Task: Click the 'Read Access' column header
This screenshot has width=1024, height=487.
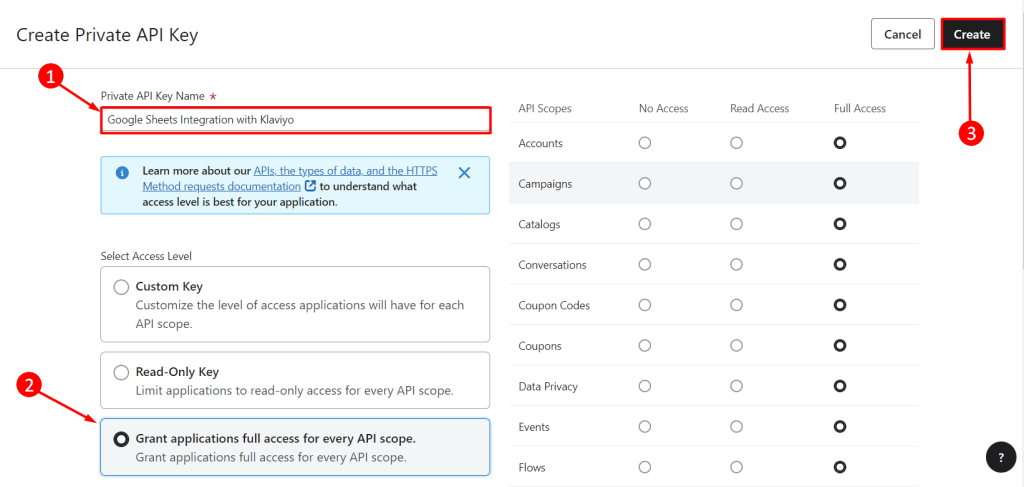Action: pyautogui.click(x=760, y=108)
